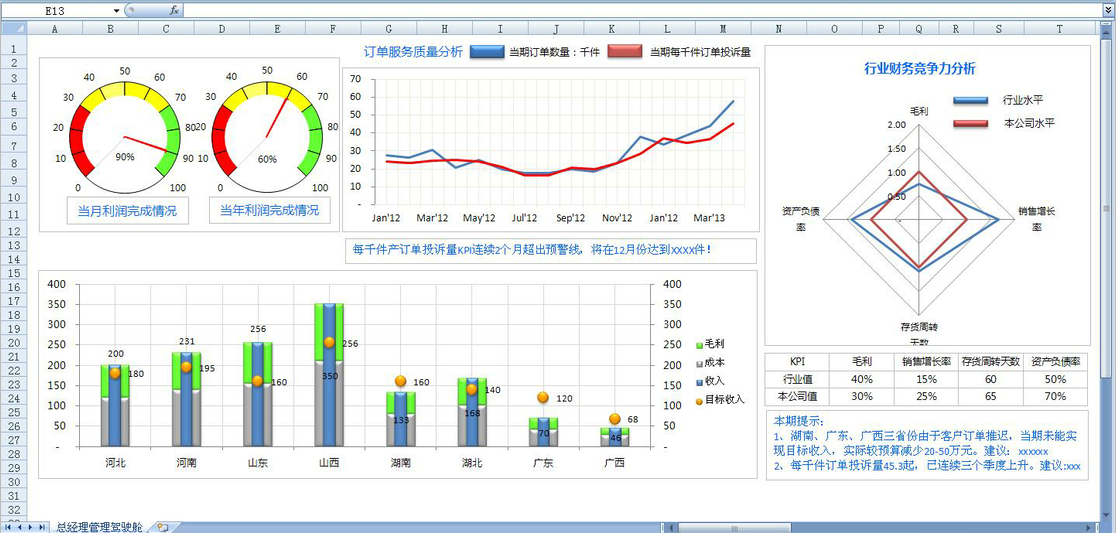Click the 90% monthly profit gauge chart
The width and height of the screenshot is (1116, 533).
[x=125, y=137]
